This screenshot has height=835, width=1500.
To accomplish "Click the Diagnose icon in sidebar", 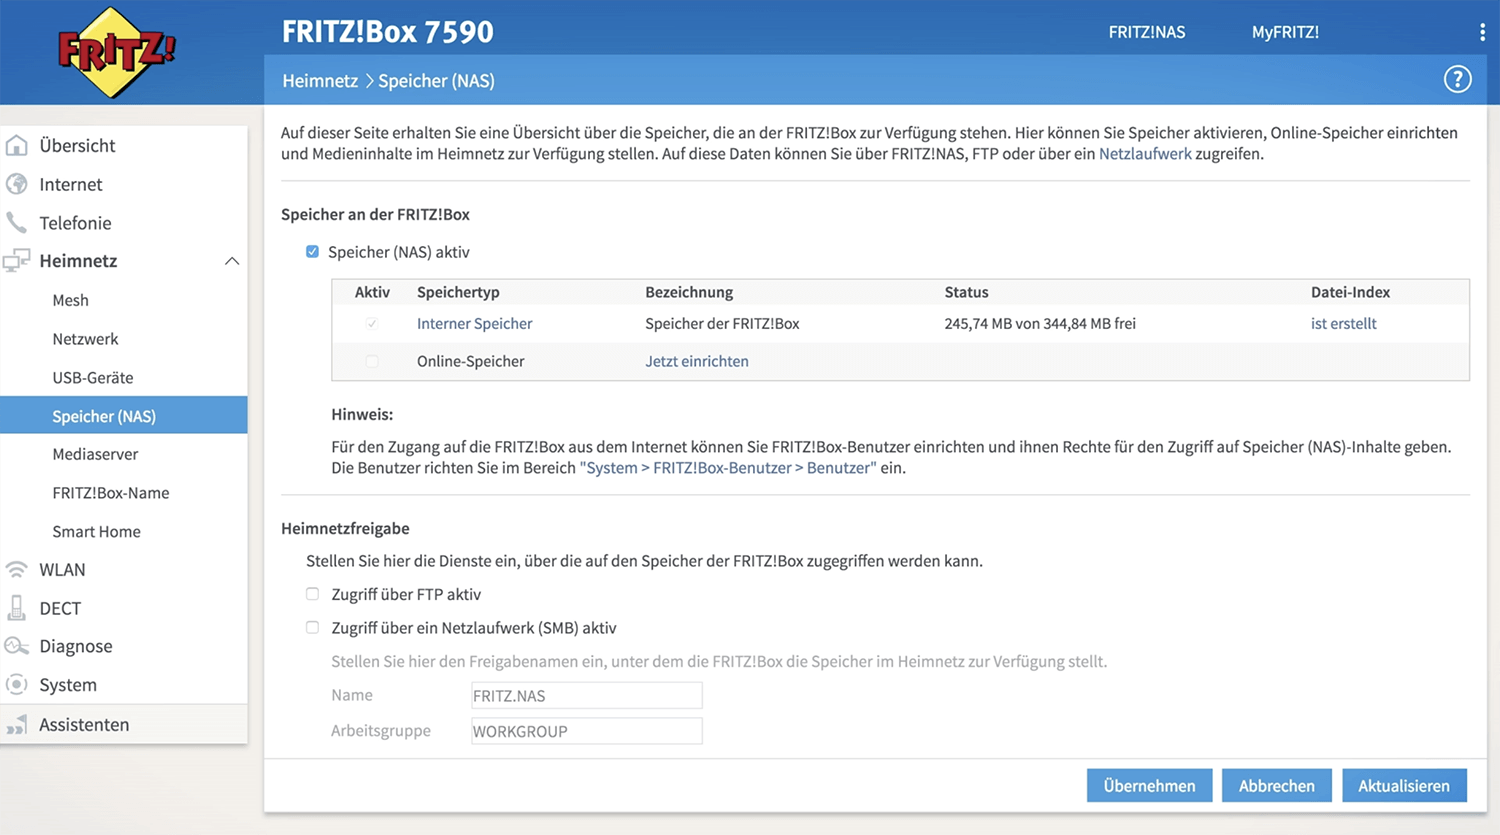I will pos(17,646).
